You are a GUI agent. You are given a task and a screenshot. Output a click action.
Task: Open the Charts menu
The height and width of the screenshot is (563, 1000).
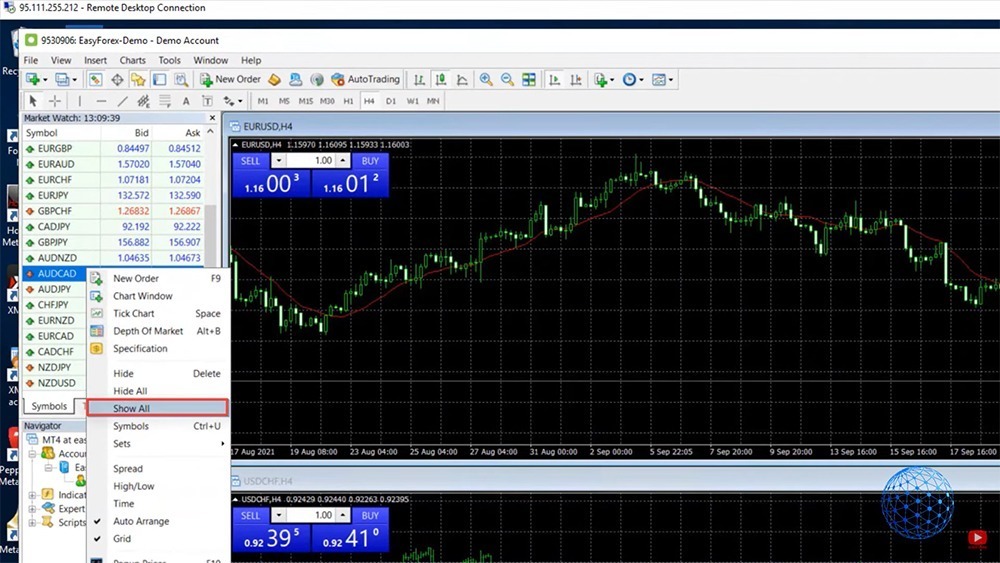pos(133,60)
